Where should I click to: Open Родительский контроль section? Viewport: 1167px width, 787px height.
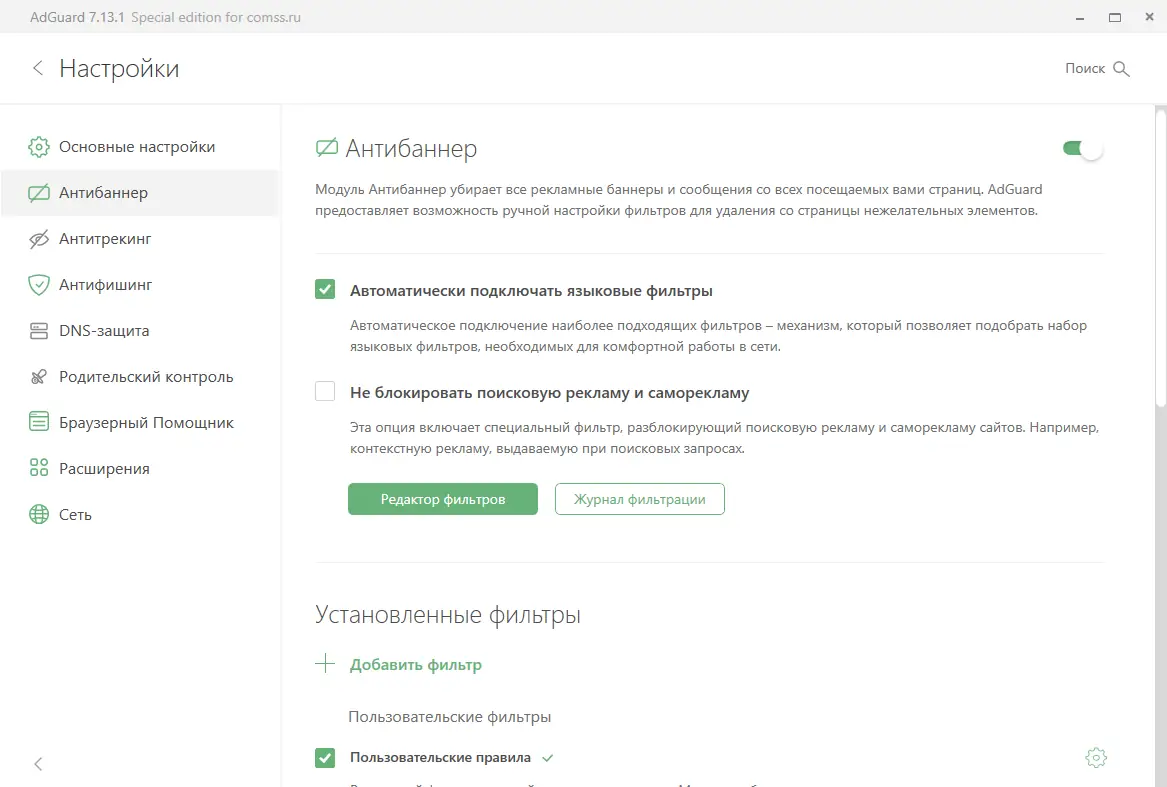point(140,377)
